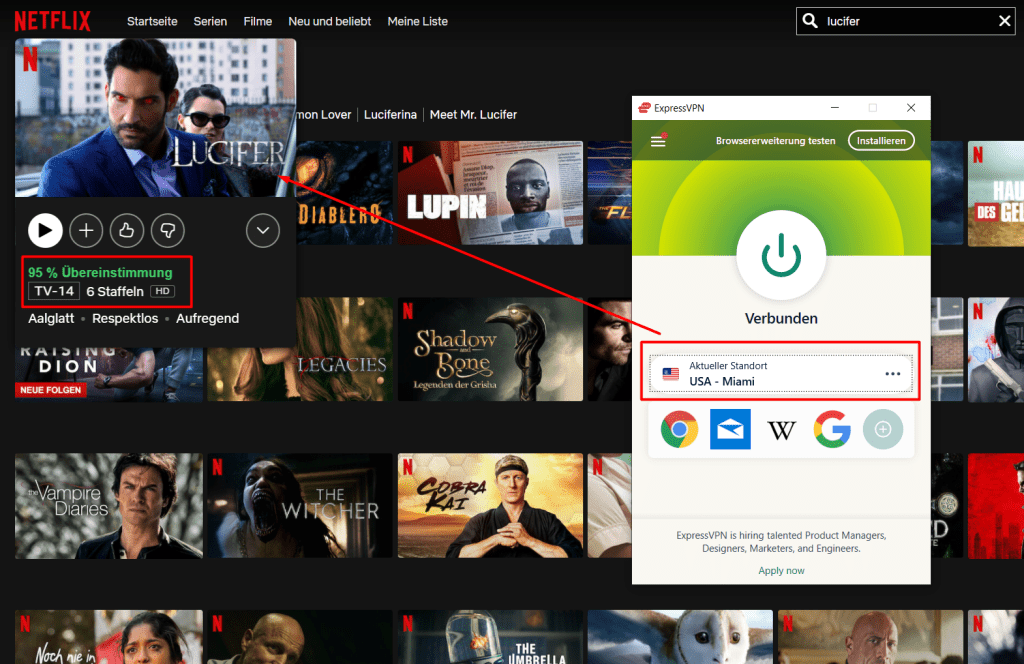Image resolution: width=1024 pixels, height=664 pixels.
Task: Launch Mail shortcut in ExpressVPN
Action: [730, 429]
